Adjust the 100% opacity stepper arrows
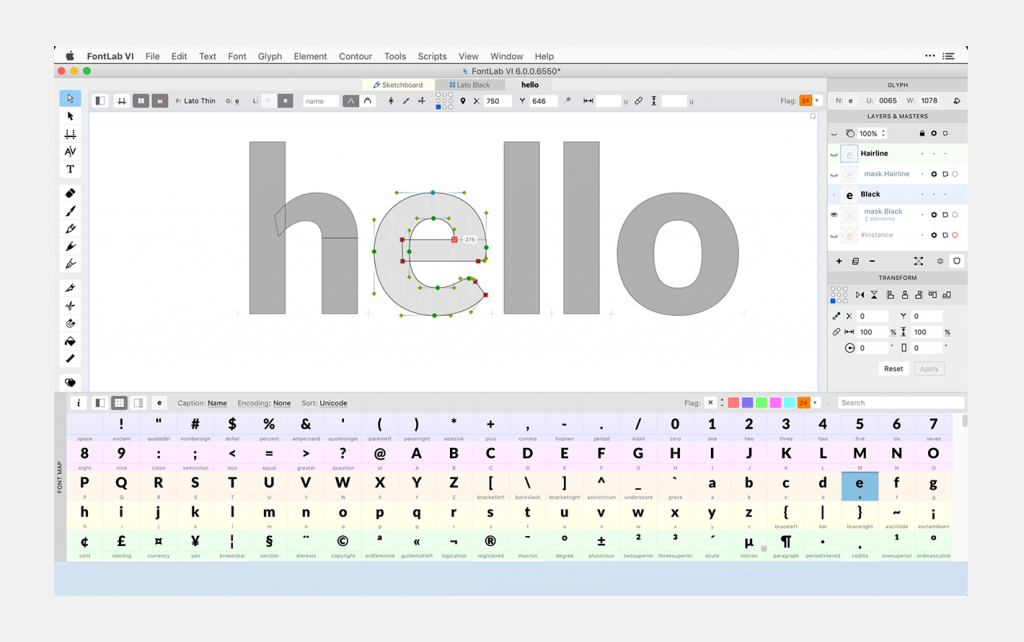 (x=883, y=134)
